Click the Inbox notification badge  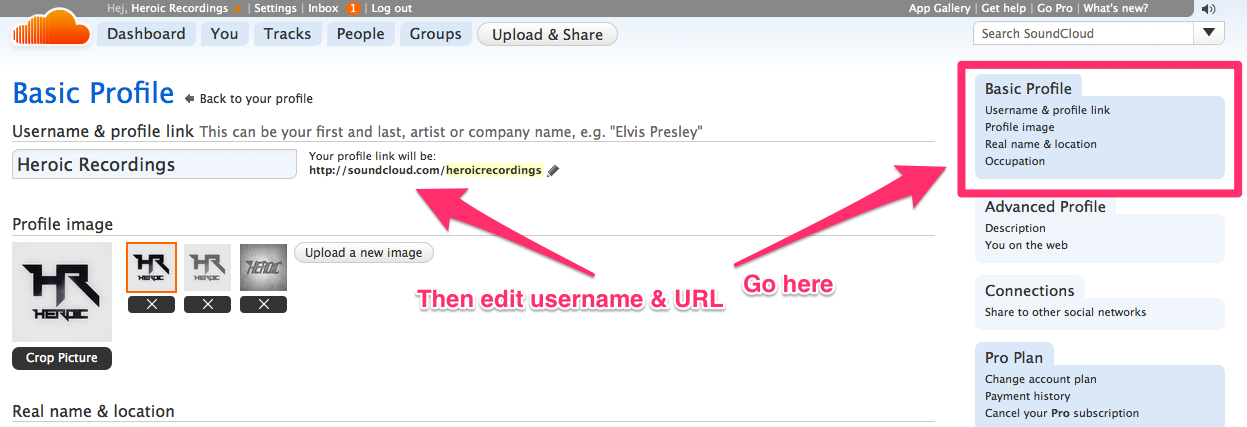pyautogui.click(x=352, y=8)
